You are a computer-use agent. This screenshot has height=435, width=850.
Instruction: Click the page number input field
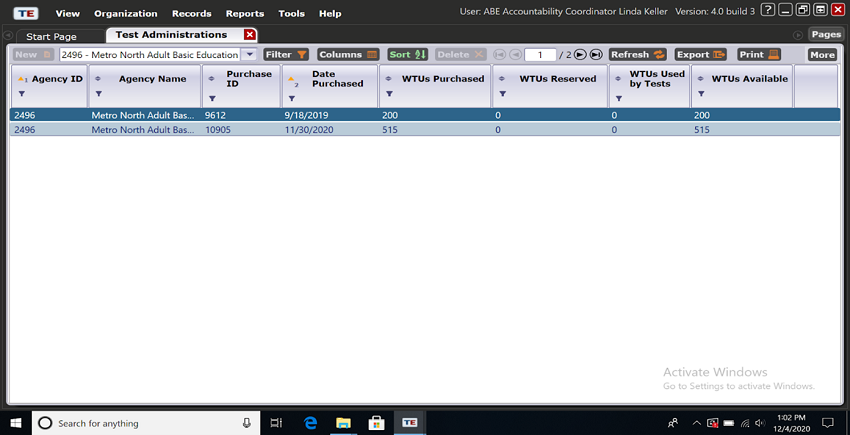[540, 54]
